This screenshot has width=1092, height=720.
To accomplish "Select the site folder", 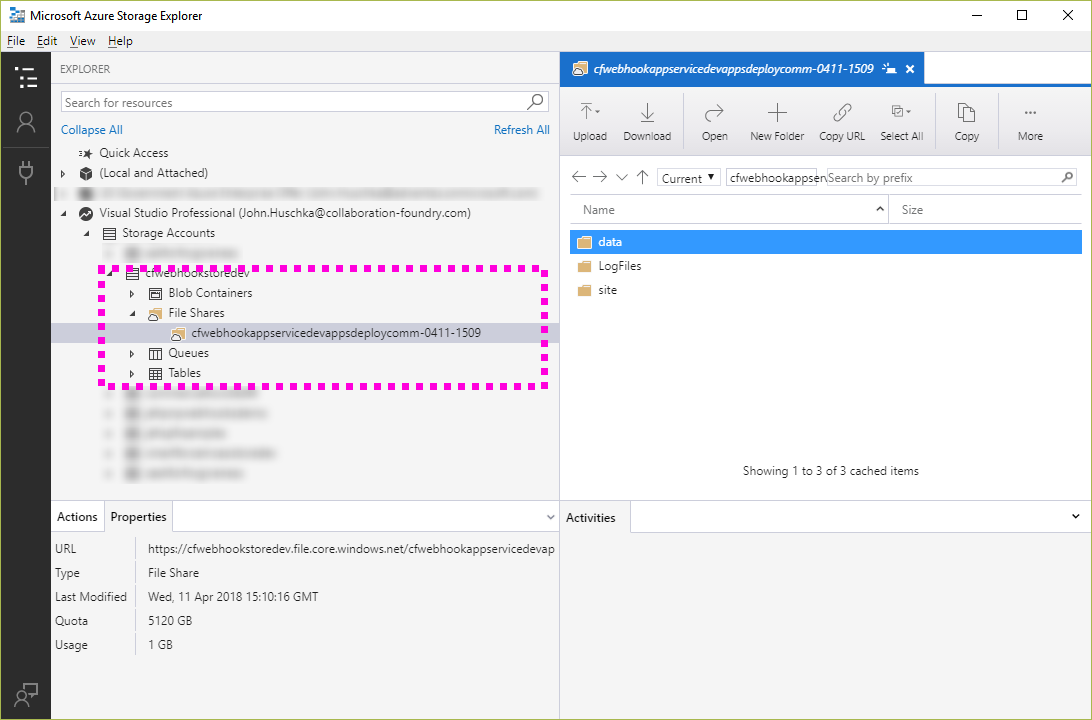I will tap(825, 290).
